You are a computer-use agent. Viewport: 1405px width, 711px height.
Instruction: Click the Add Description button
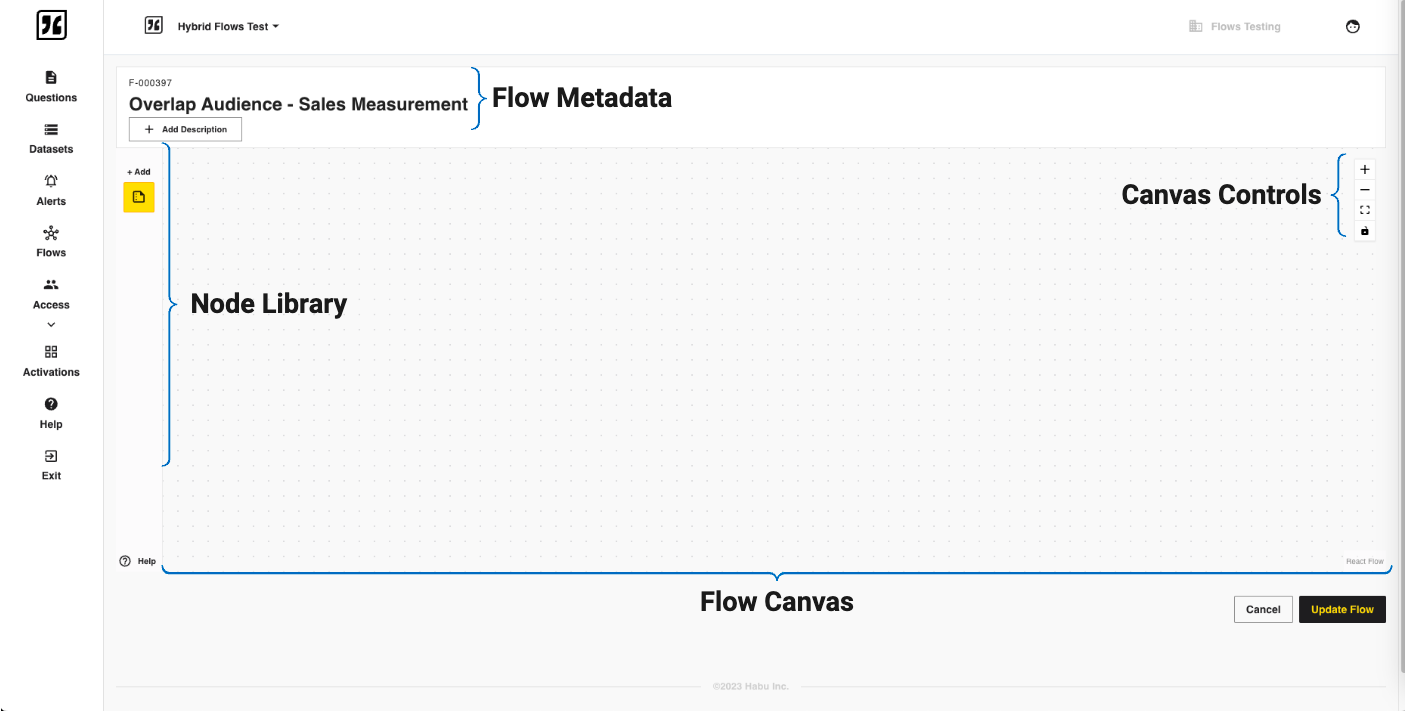click(185, 129)
